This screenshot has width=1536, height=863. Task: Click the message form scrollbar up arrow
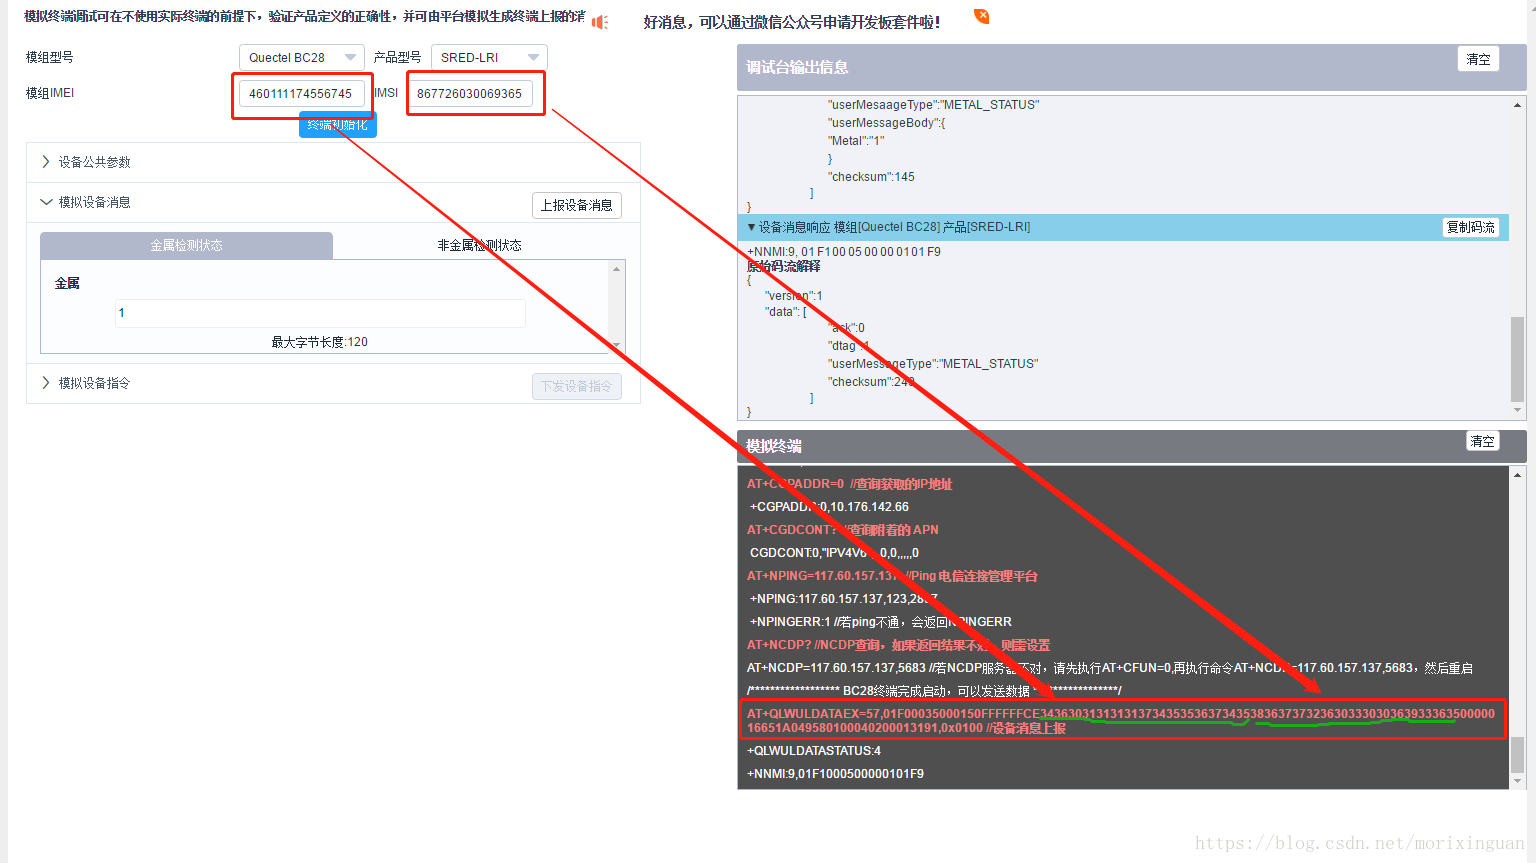pyautogui.click(x=617, y=269)
